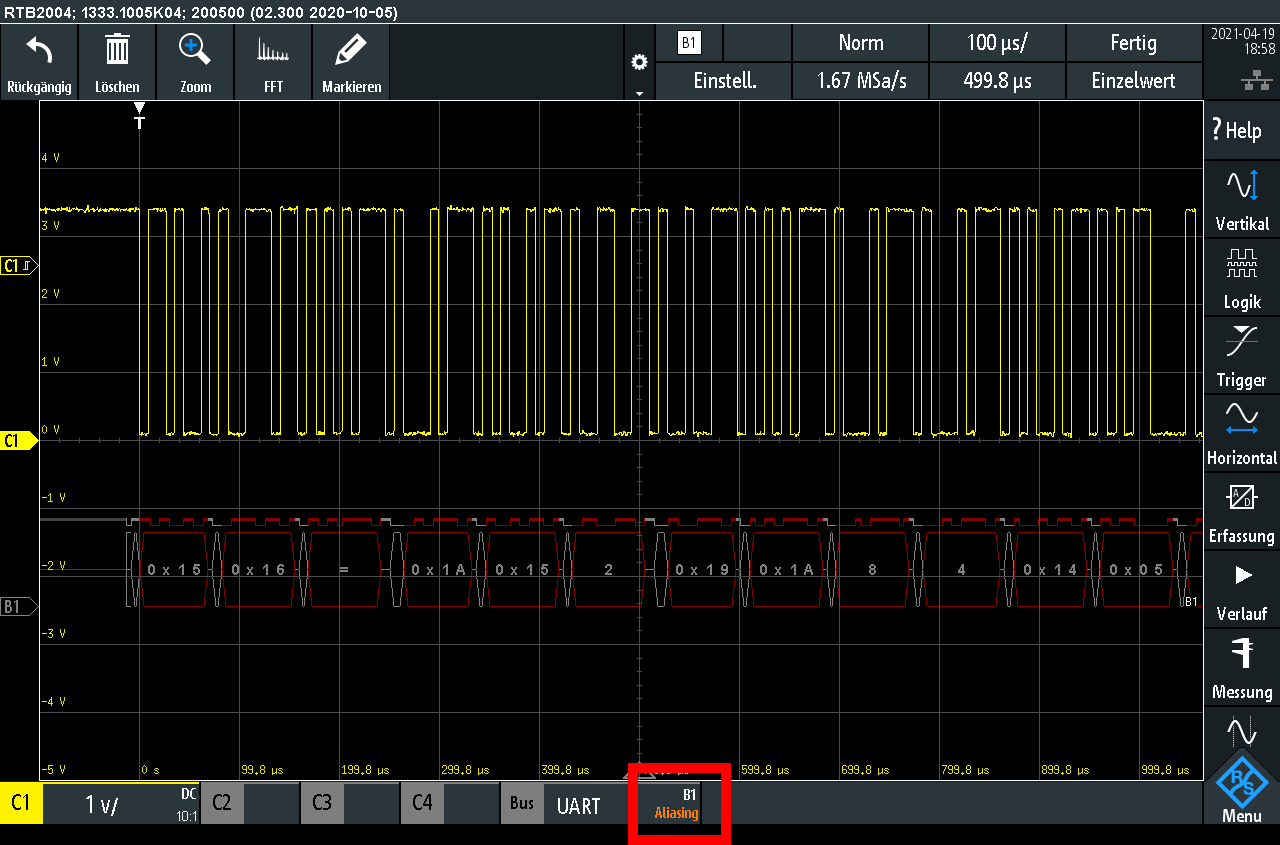Select the C1 ground level marker
The width and height of the screenshot is (1280, 845).
pyautogui.click(x=17, y=440)
